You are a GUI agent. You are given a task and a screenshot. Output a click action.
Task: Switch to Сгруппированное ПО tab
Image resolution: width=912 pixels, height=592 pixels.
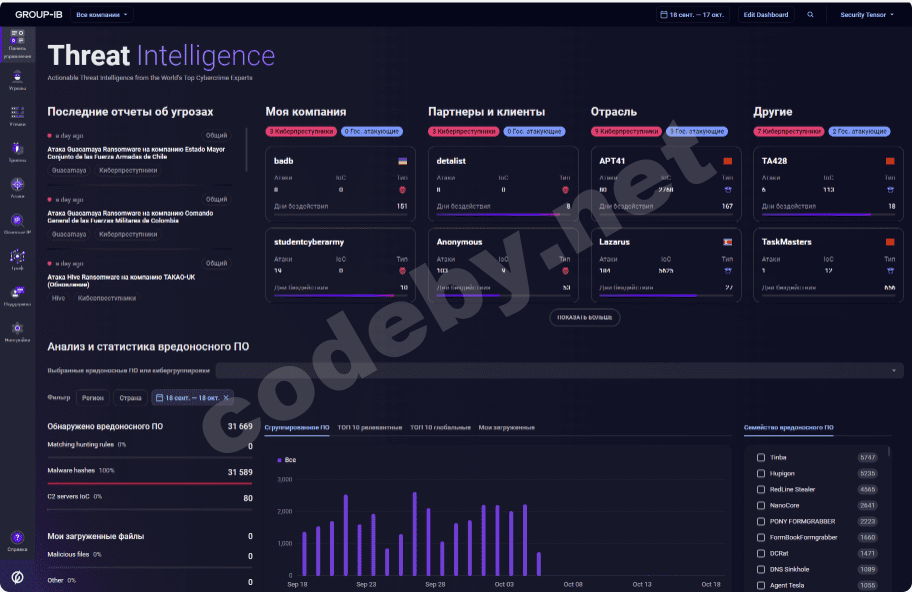click(x=297, y=427)
